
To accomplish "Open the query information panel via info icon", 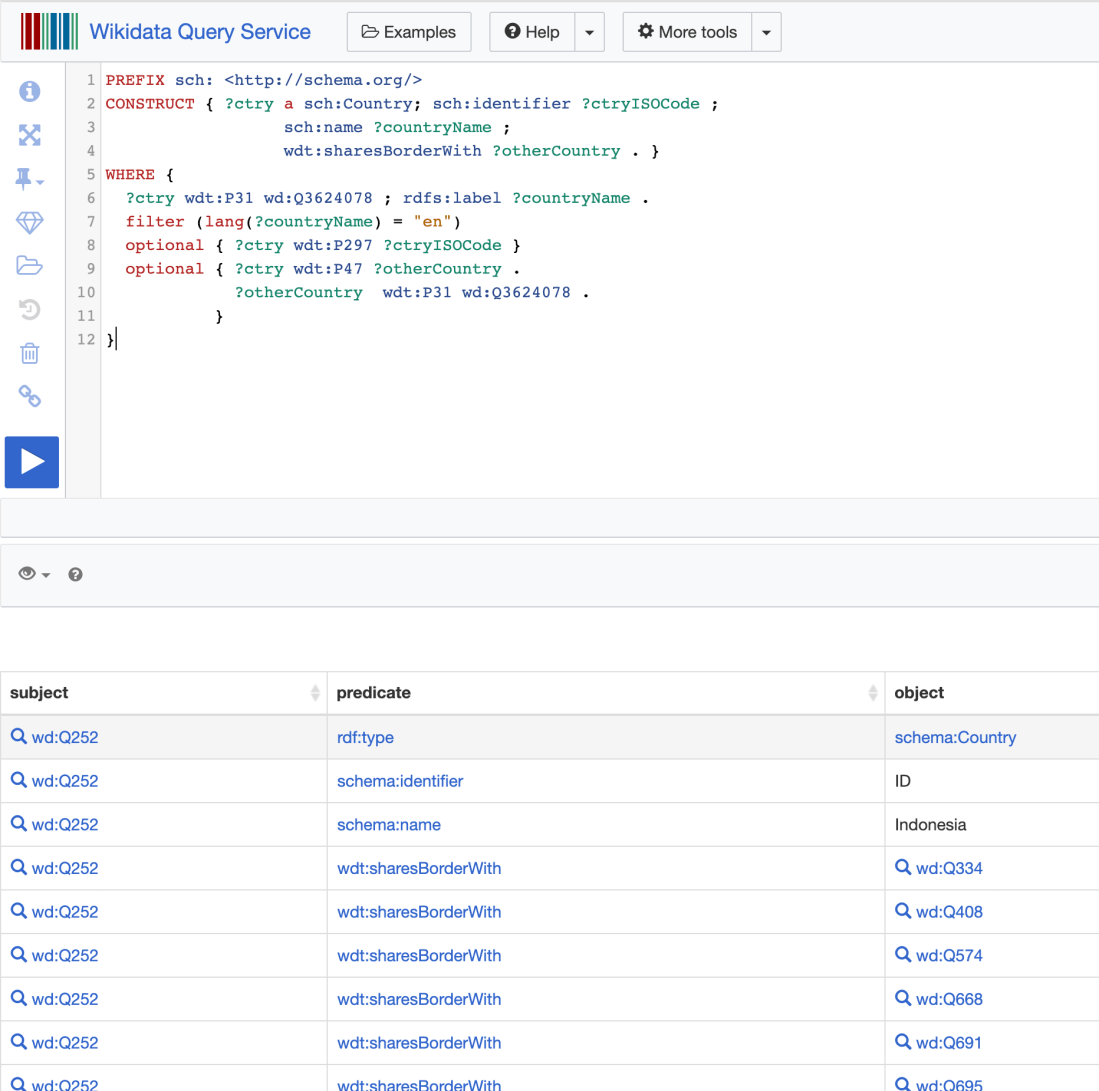I will pyautogui.click(x=29, y=91).
